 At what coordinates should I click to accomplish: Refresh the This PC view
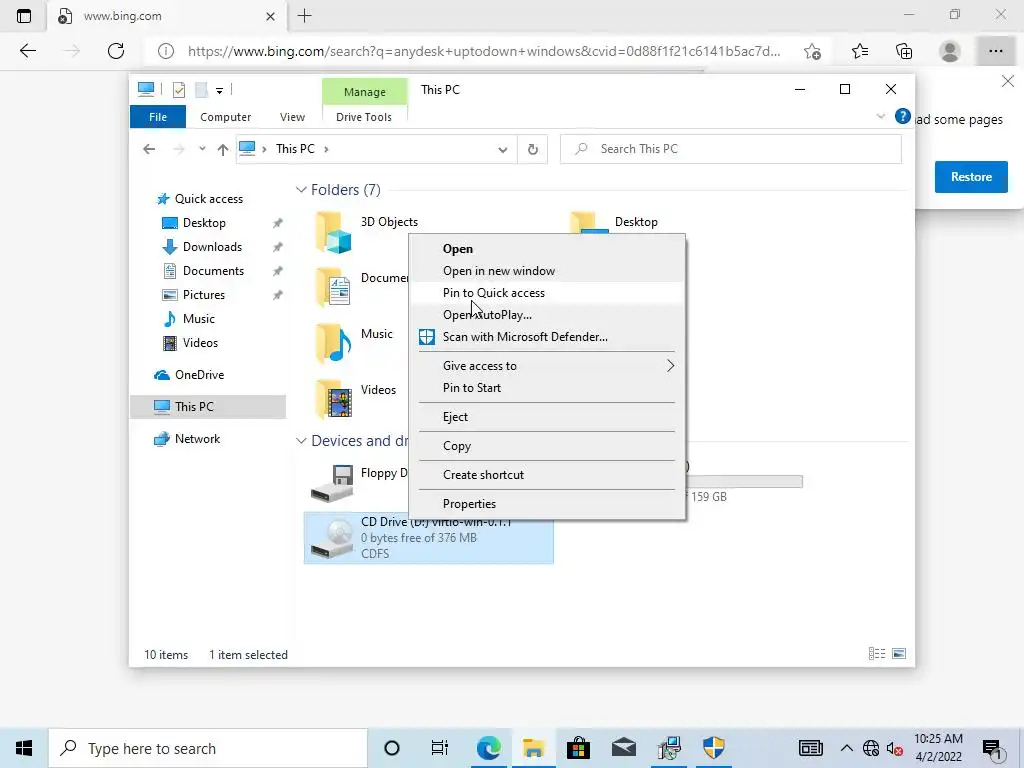(x=533, y=150)
